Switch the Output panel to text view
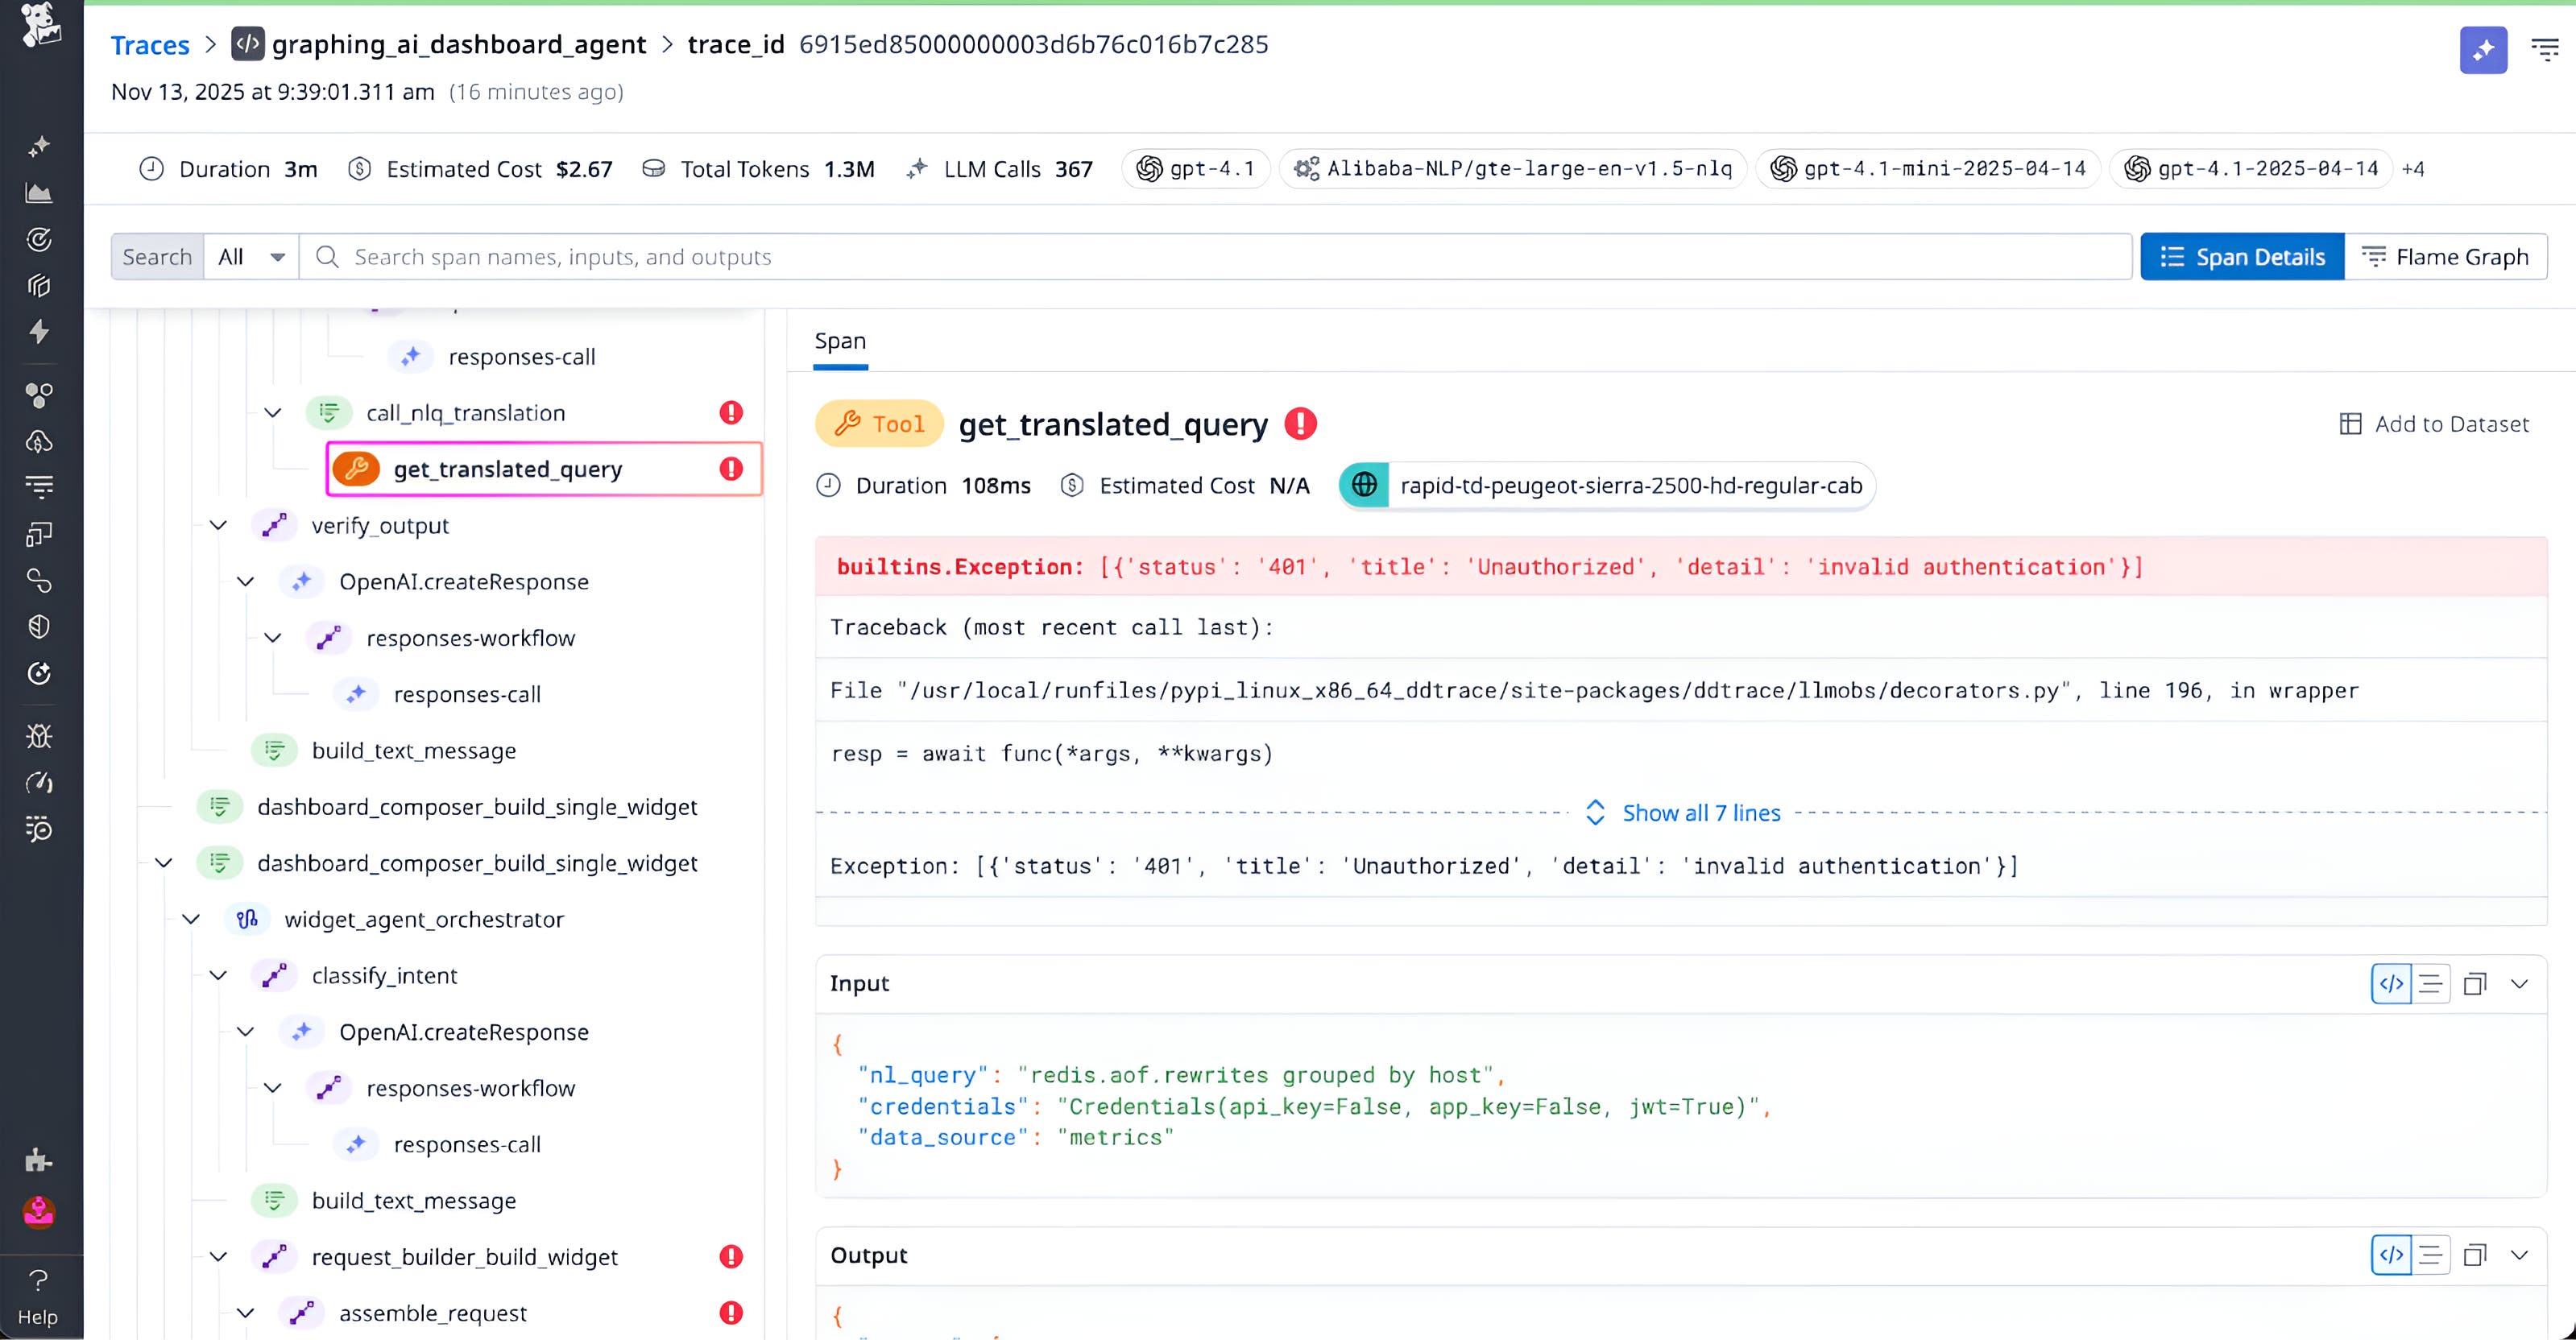This screenshot has width=2576, height=1340. [x=2431, y=1255]
